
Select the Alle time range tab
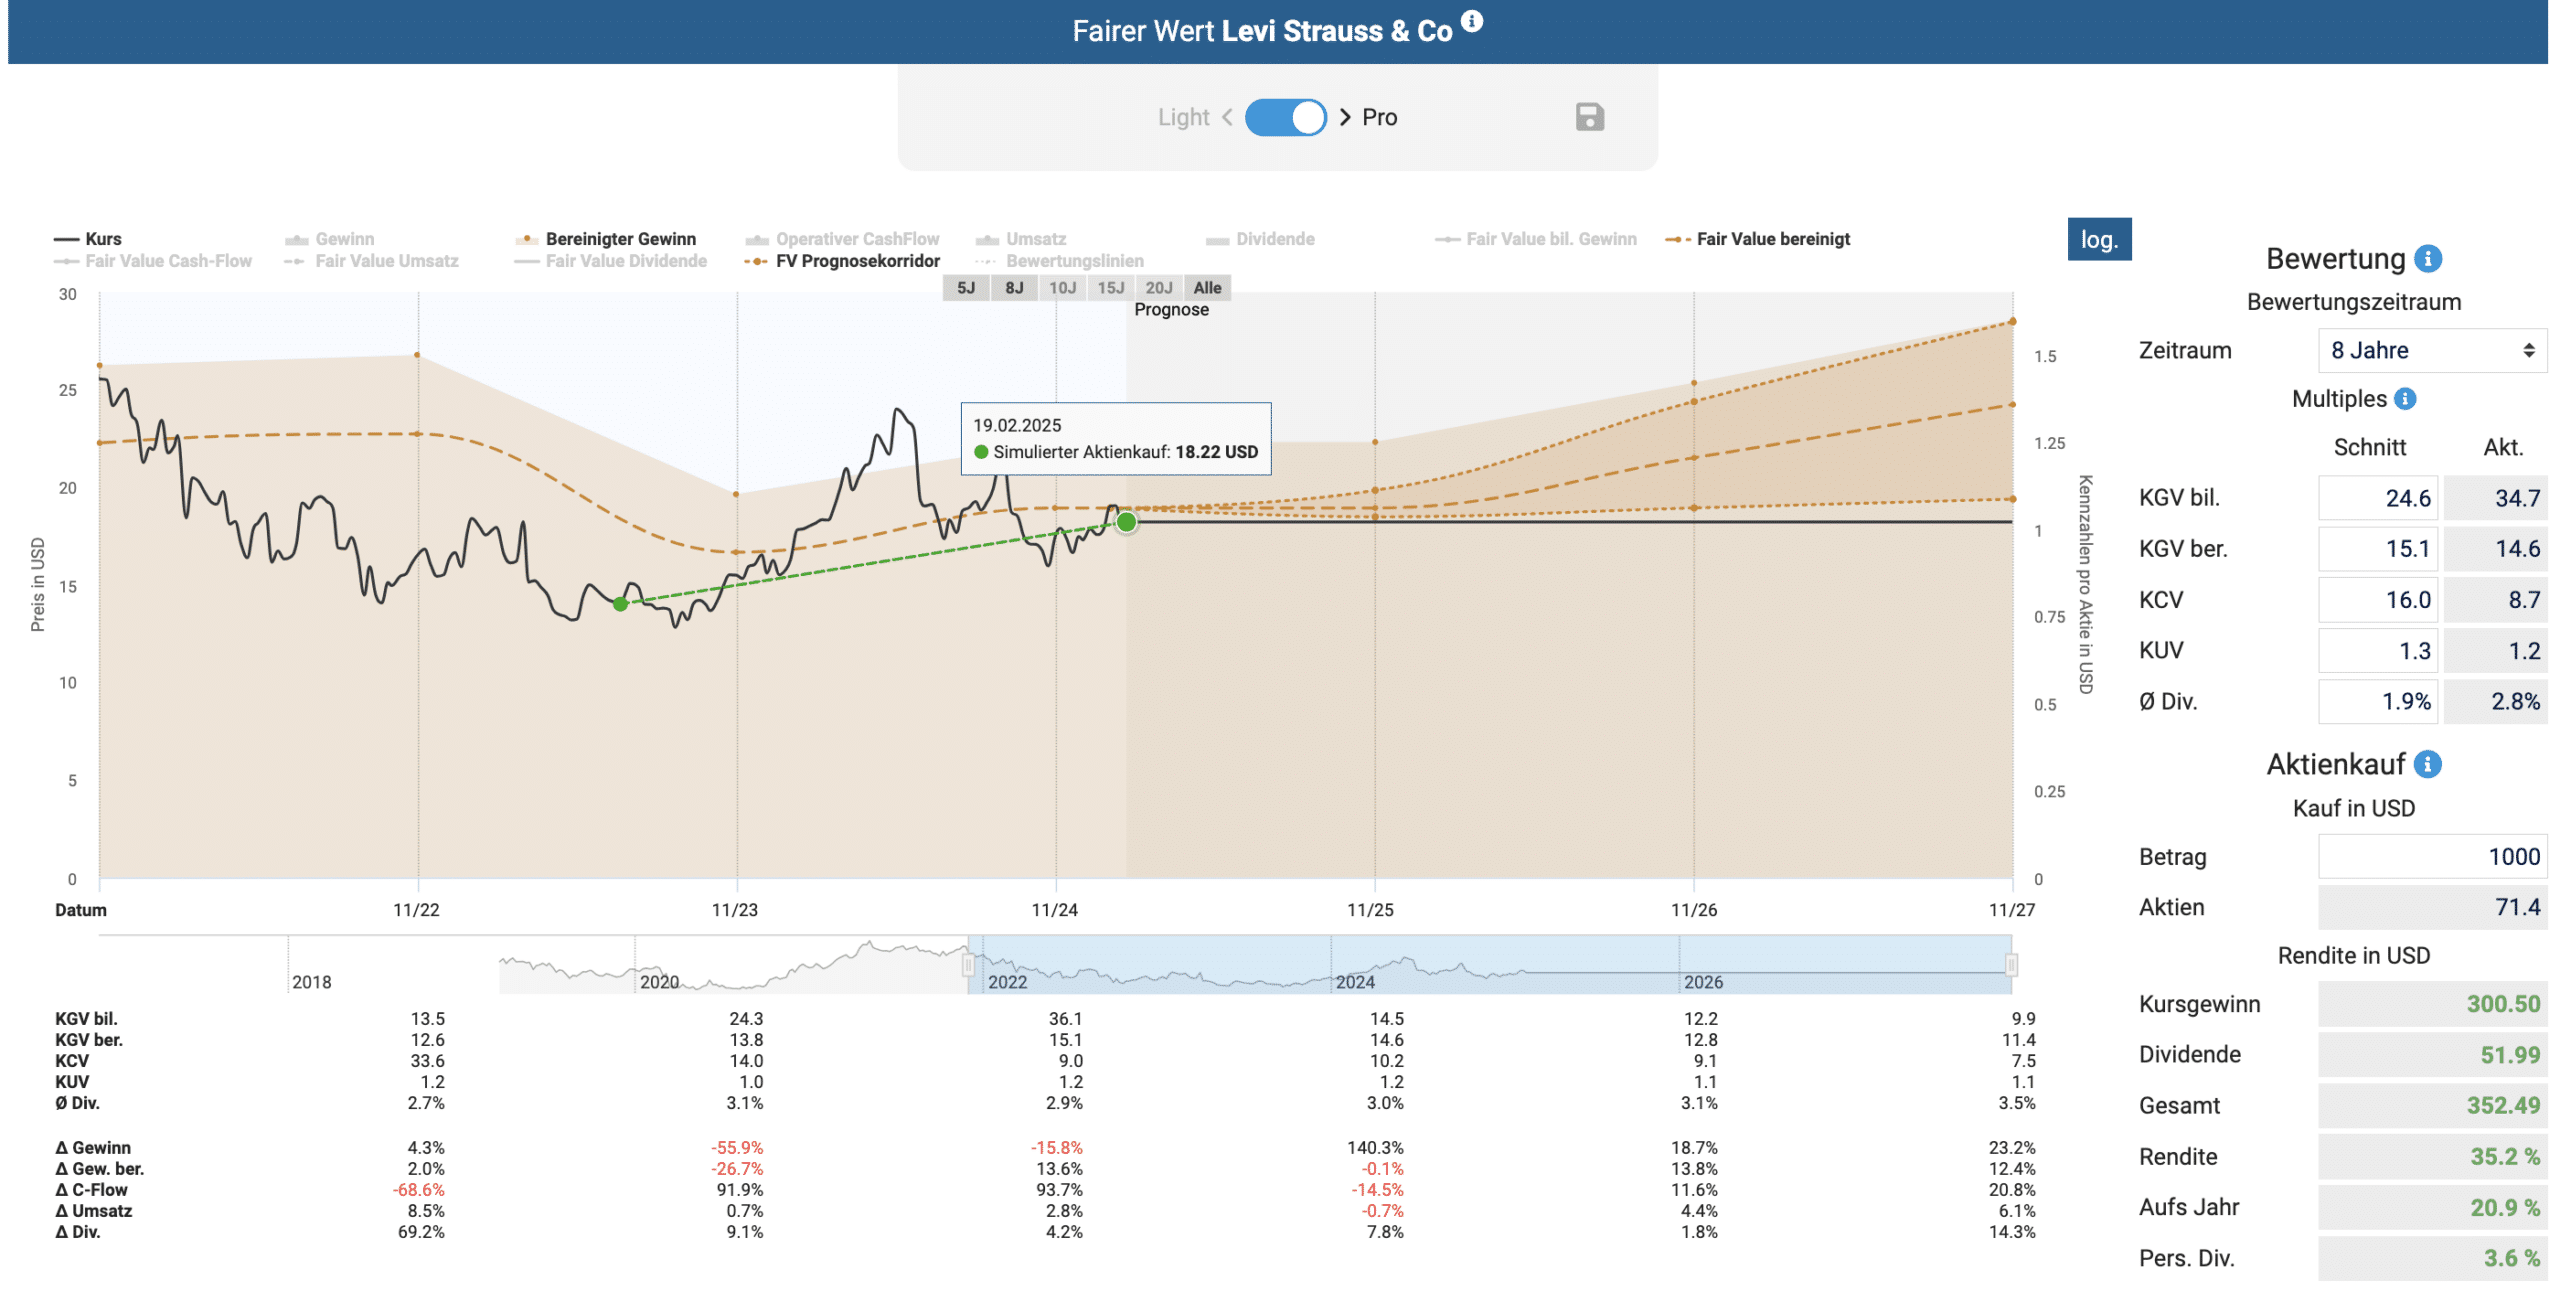(x=1207, y=288)
